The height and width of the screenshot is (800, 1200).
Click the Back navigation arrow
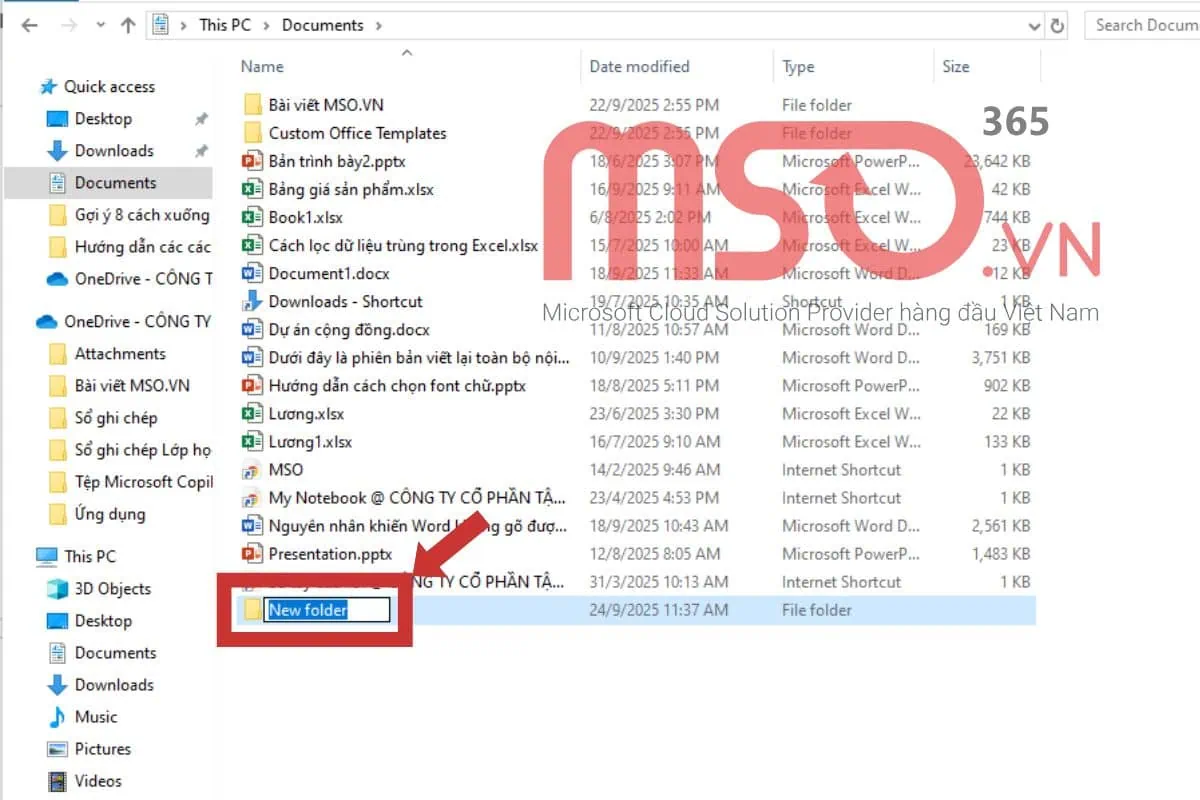point(29,25)
